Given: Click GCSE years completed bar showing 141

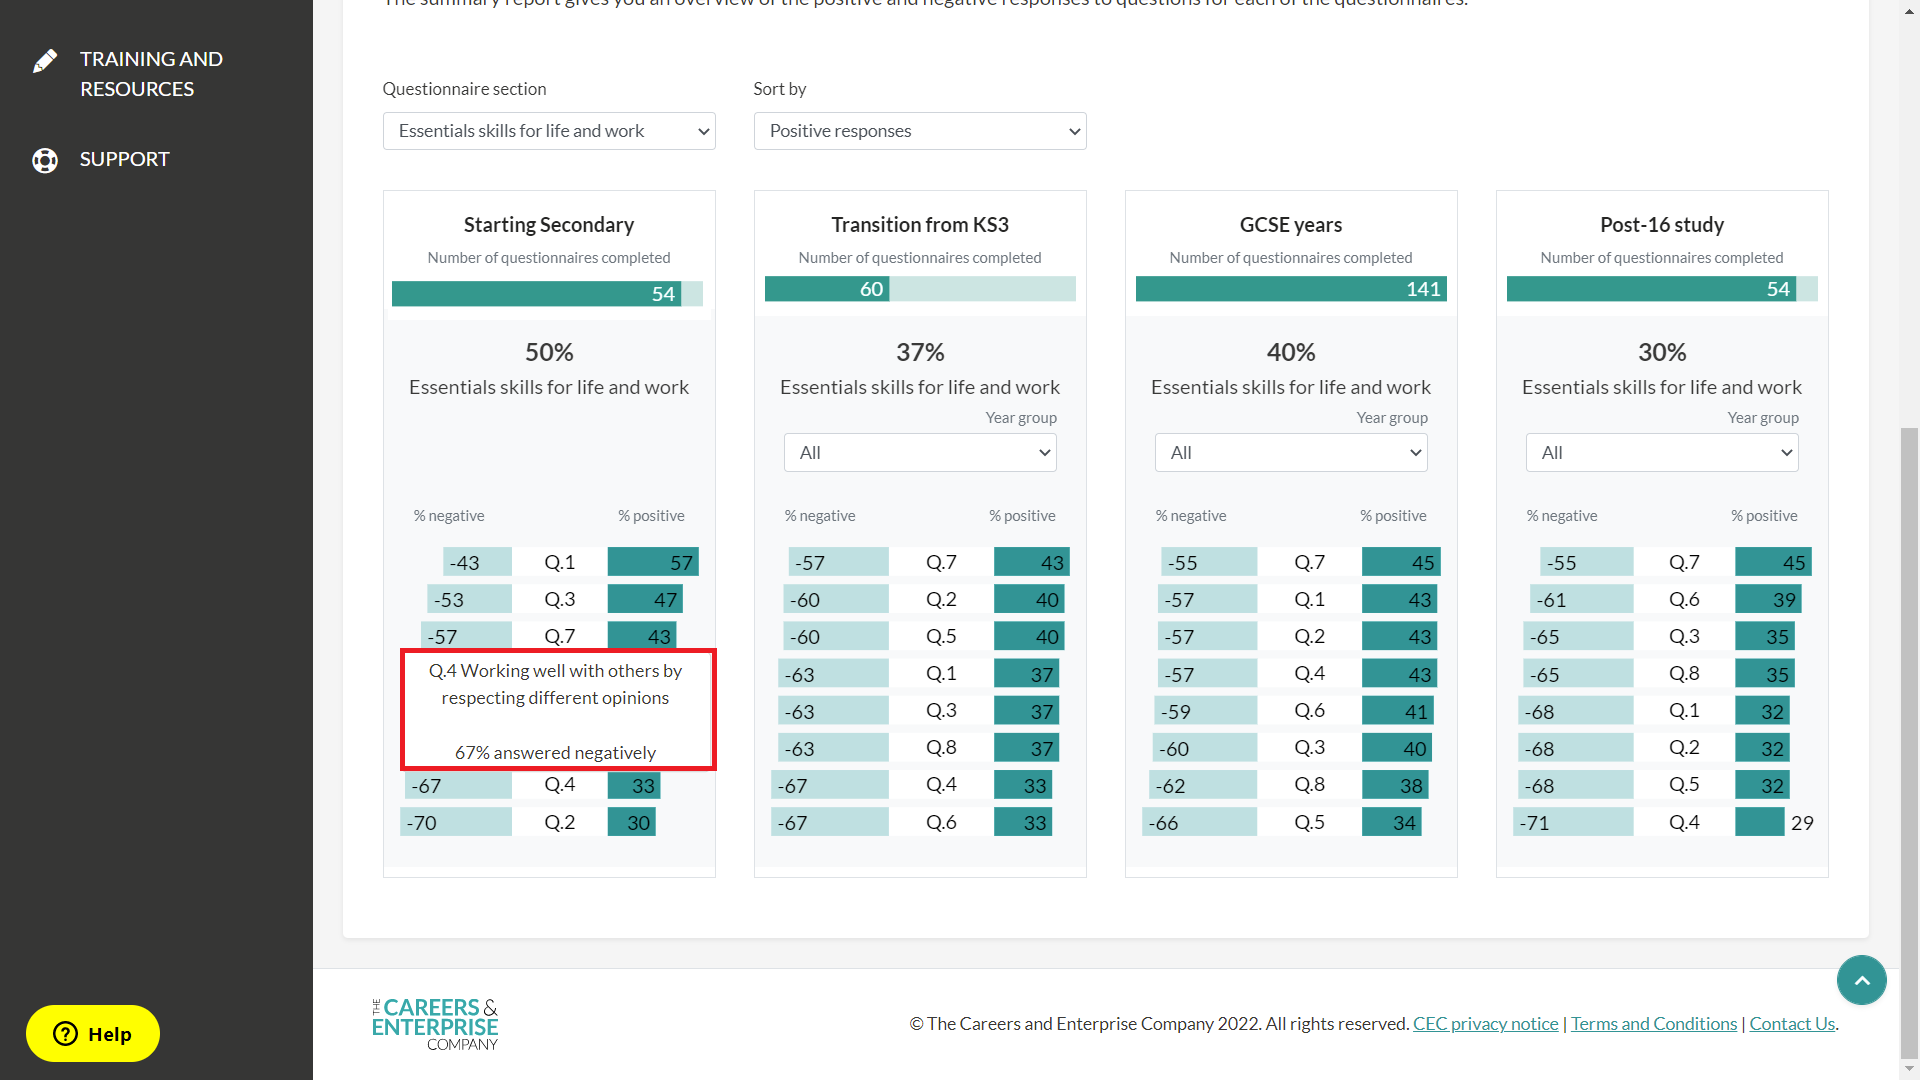Looking at the screenshot, I should [x=1291, y=289].
